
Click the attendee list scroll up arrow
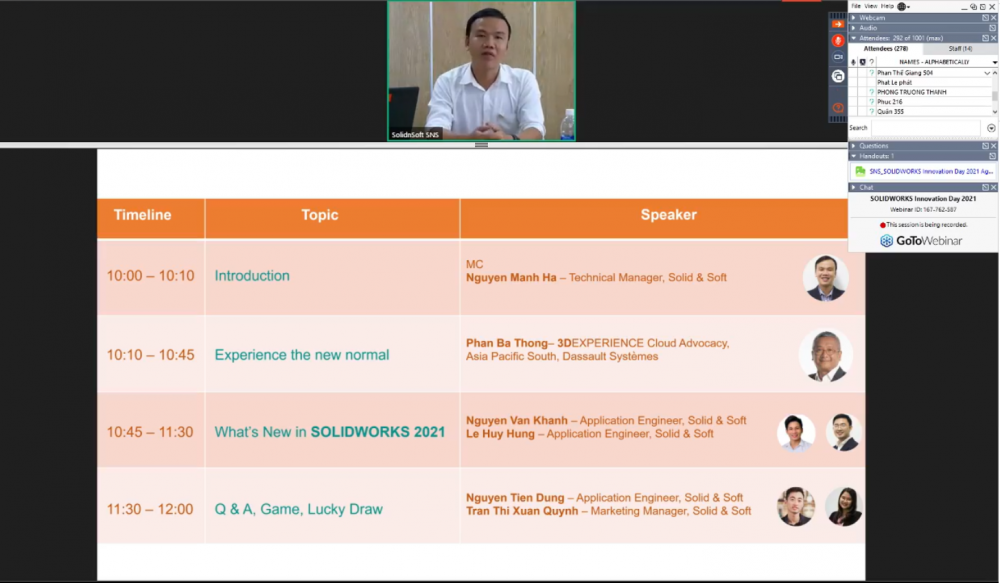coord(994,73)
